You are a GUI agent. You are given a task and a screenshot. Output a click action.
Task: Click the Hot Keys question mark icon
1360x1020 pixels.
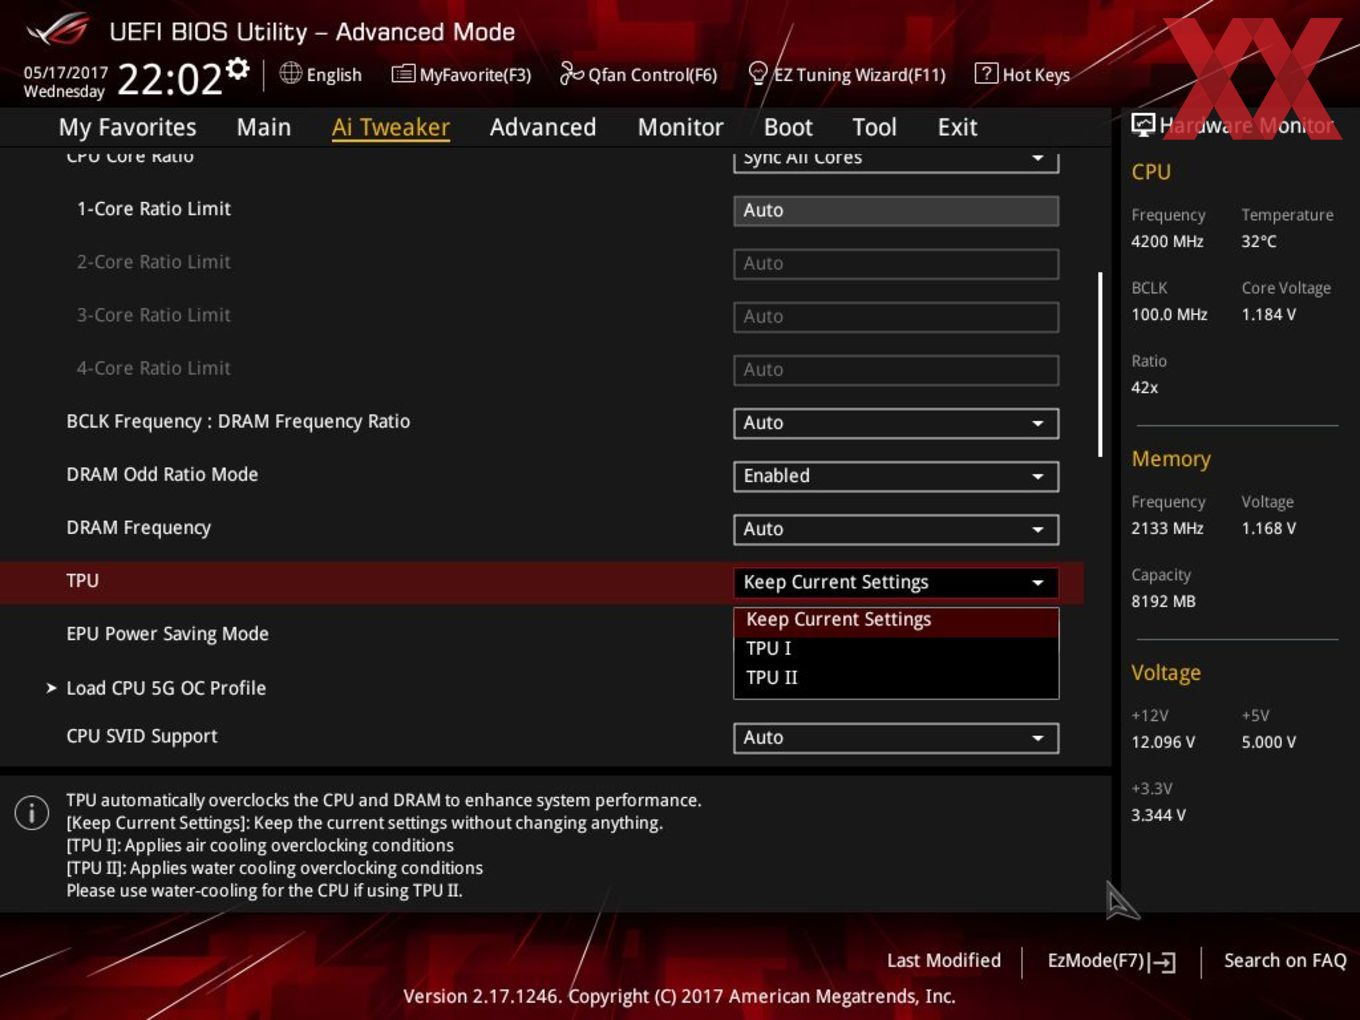pyautogui.click(x=986, y=73)
